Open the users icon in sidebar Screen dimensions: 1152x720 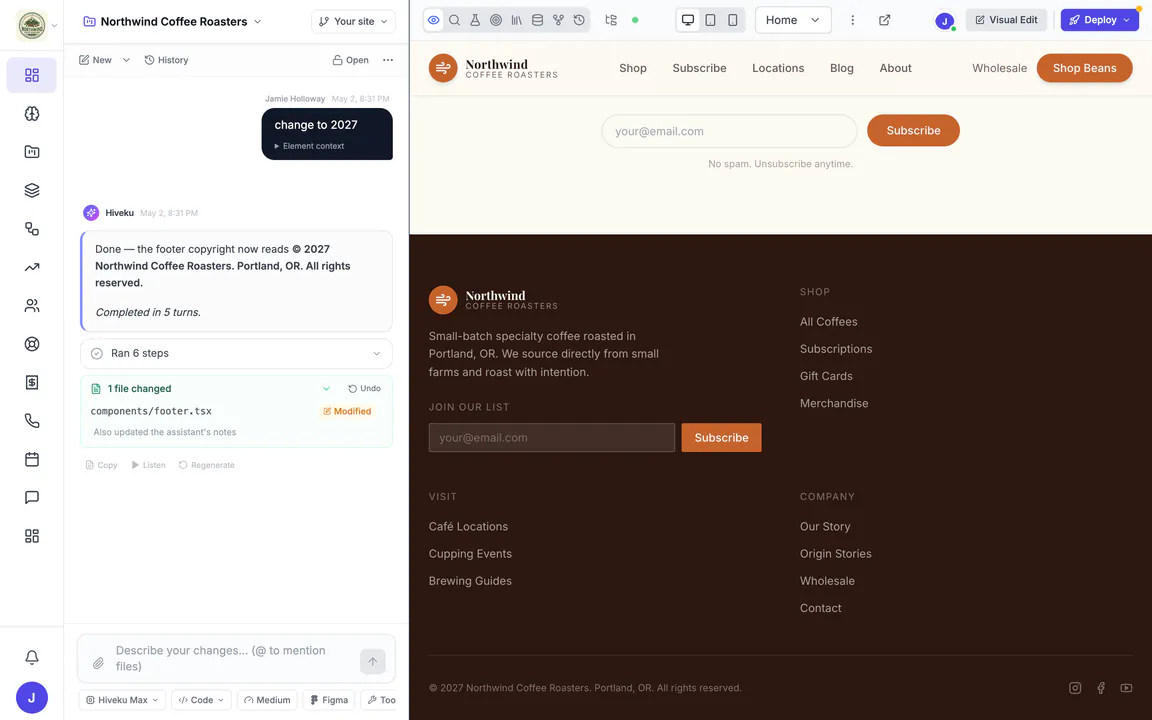32,306
